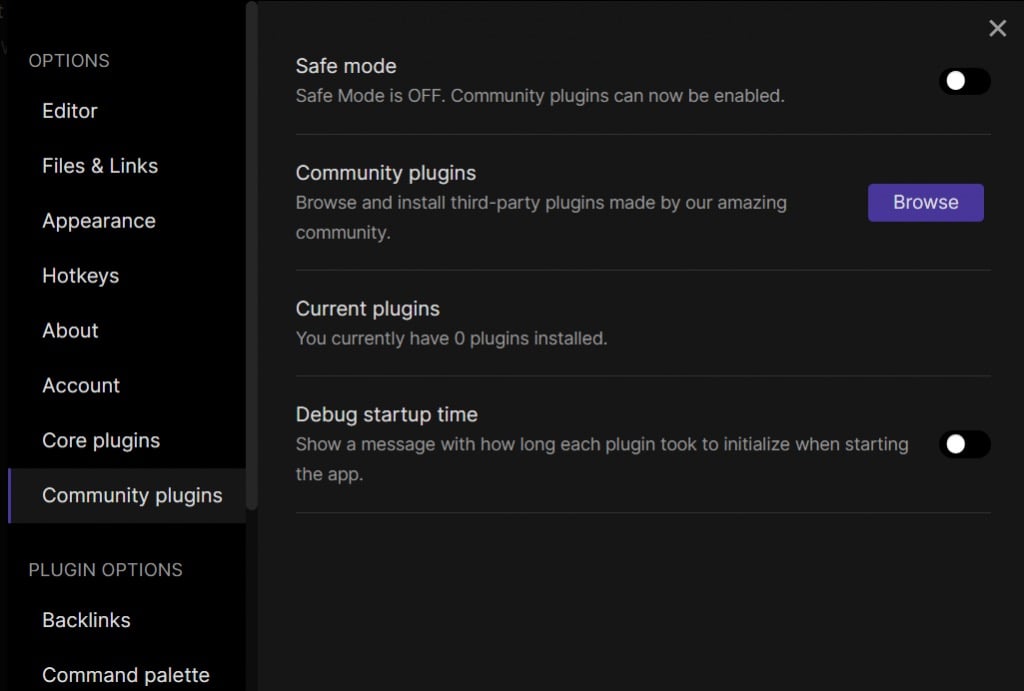This screenshot has height=691, width=1024.
Task: Click the Safe Mode is OFF description text
Action: pos(540,97)
